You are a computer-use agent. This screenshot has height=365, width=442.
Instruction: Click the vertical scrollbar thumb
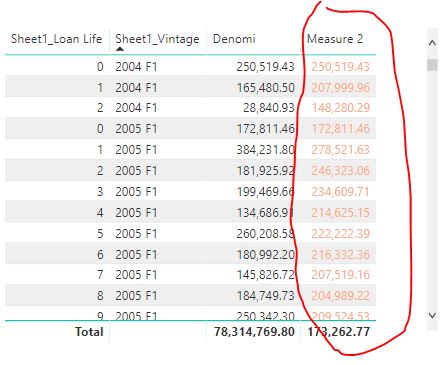pyautogui.click(x=432, y=65)
